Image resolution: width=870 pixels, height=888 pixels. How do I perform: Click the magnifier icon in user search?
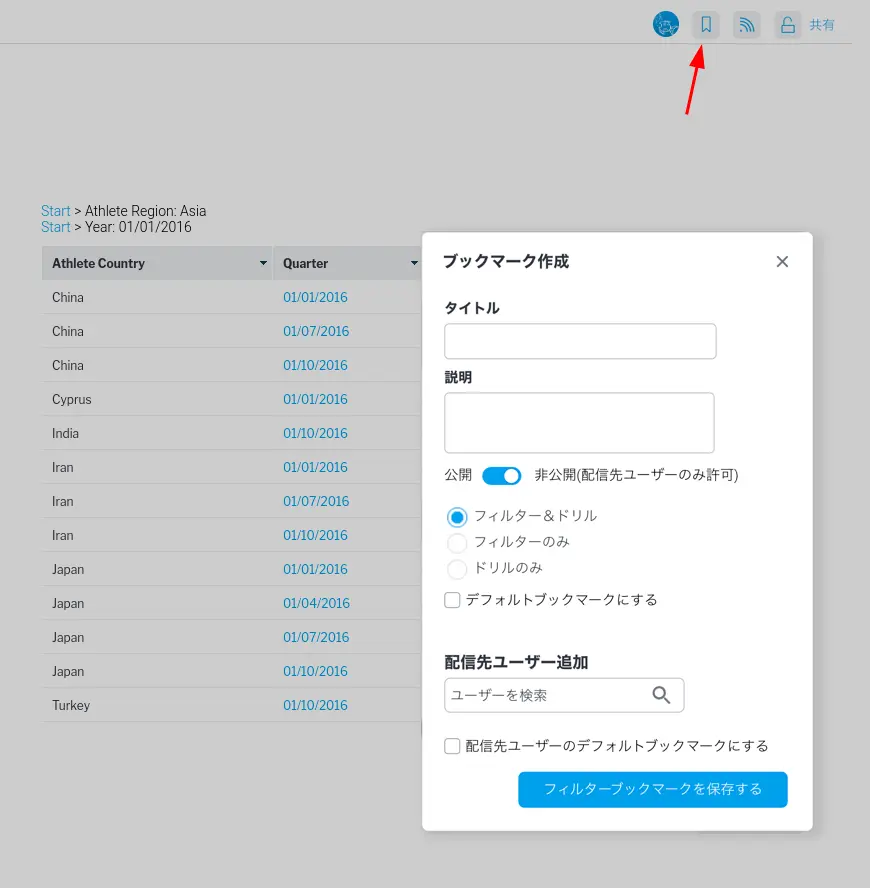click(x=661, y=695)
